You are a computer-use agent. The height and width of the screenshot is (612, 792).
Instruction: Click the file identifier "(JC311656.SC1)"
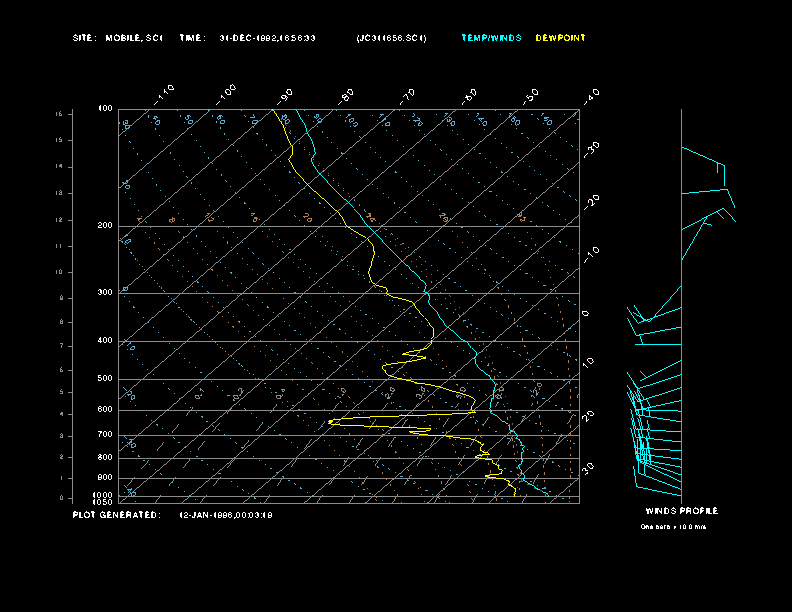click(x=391, y=38)
